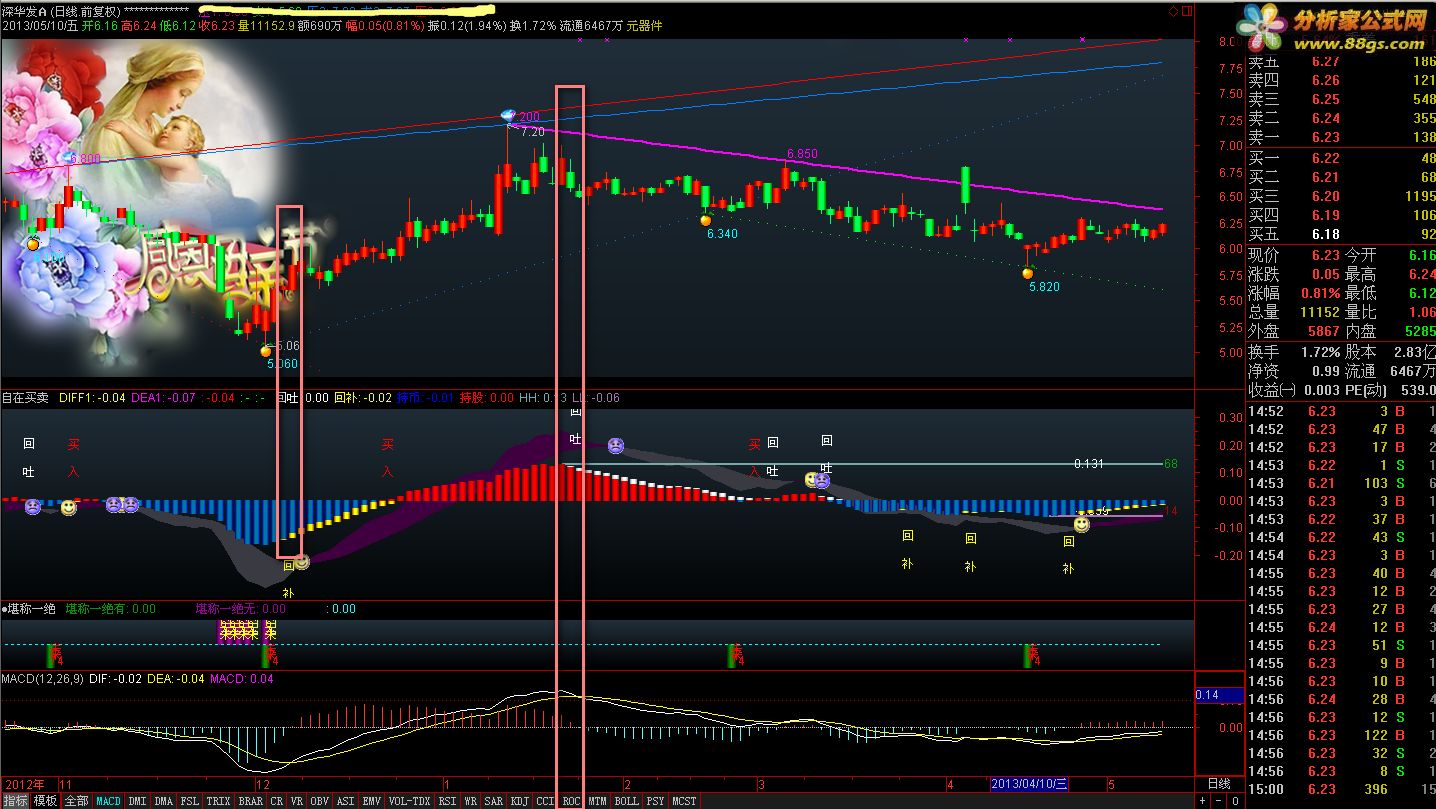The image size is (1436, 809).
Task: Click the 15:00 trade row with 396
Action: pos(1341,789)
